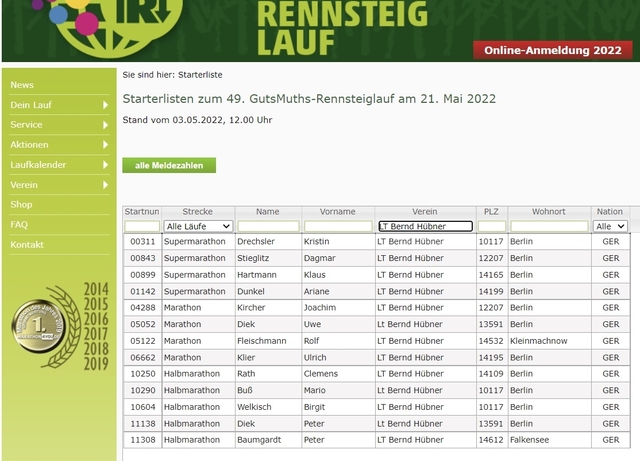Sort by the PLZ column header
Image resolution: width=640 pixels, height=461 pixels.
(x=491, y=212)
